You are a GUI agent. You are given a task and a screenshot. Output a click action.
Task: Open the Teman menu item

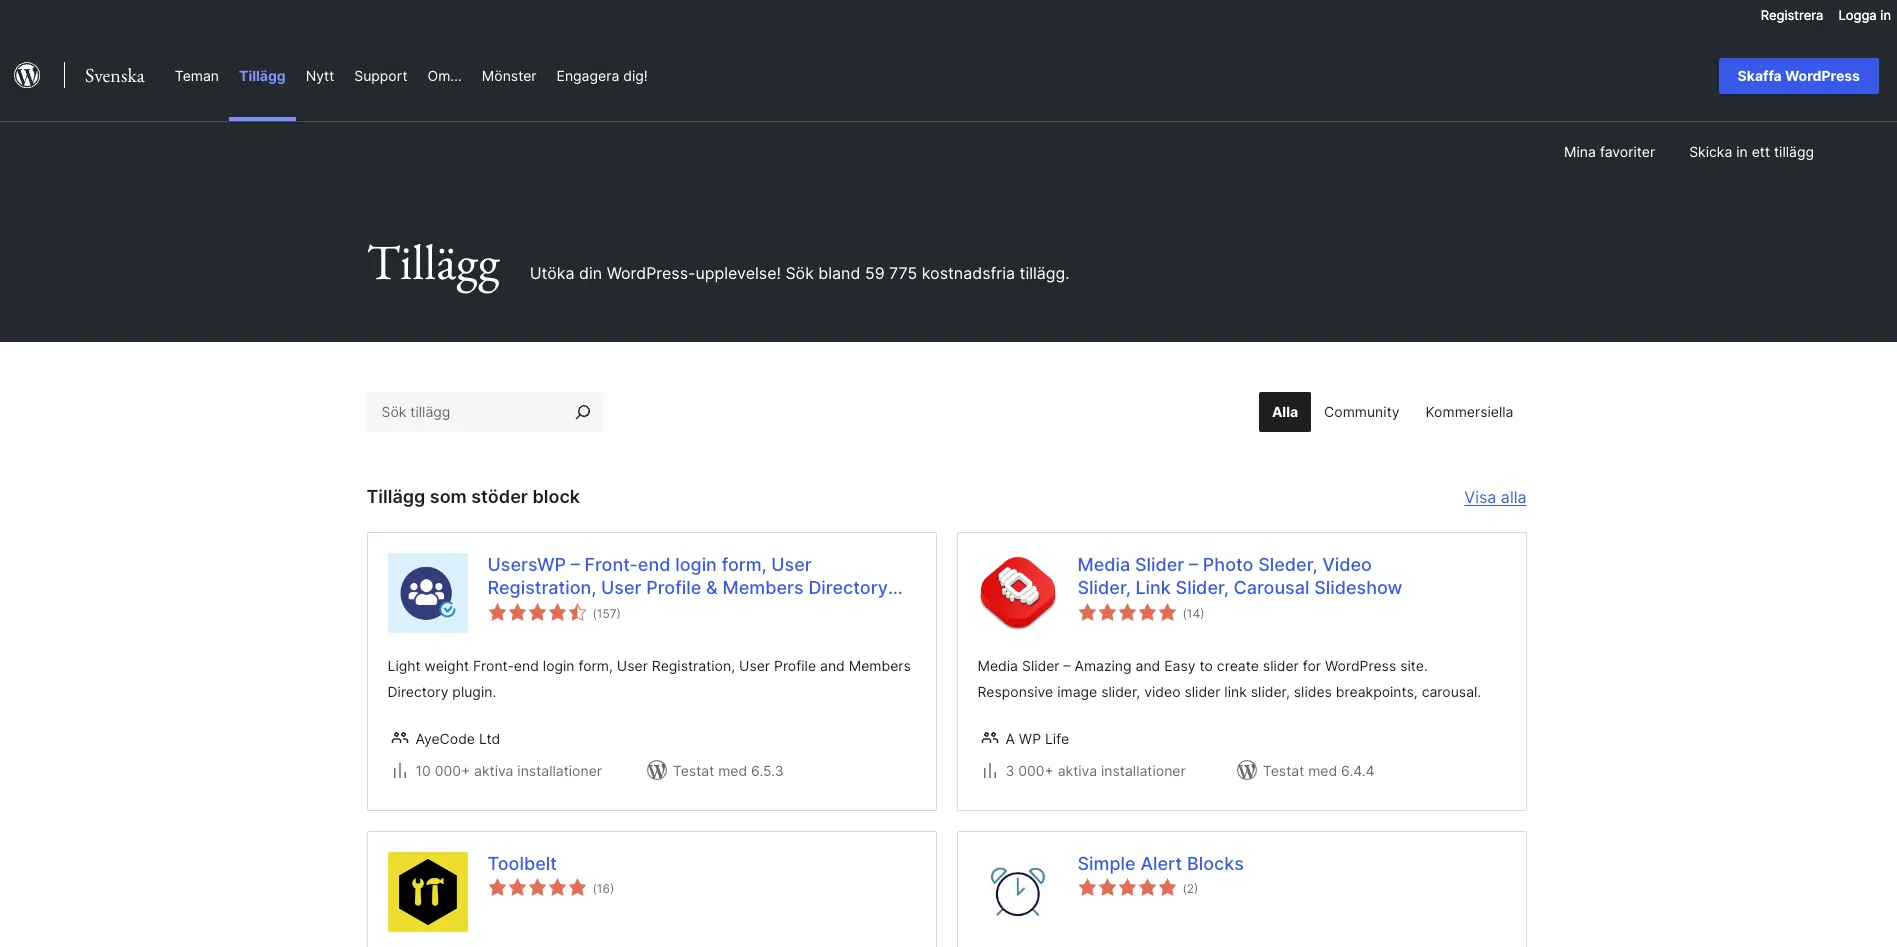[x=197, y=76]
